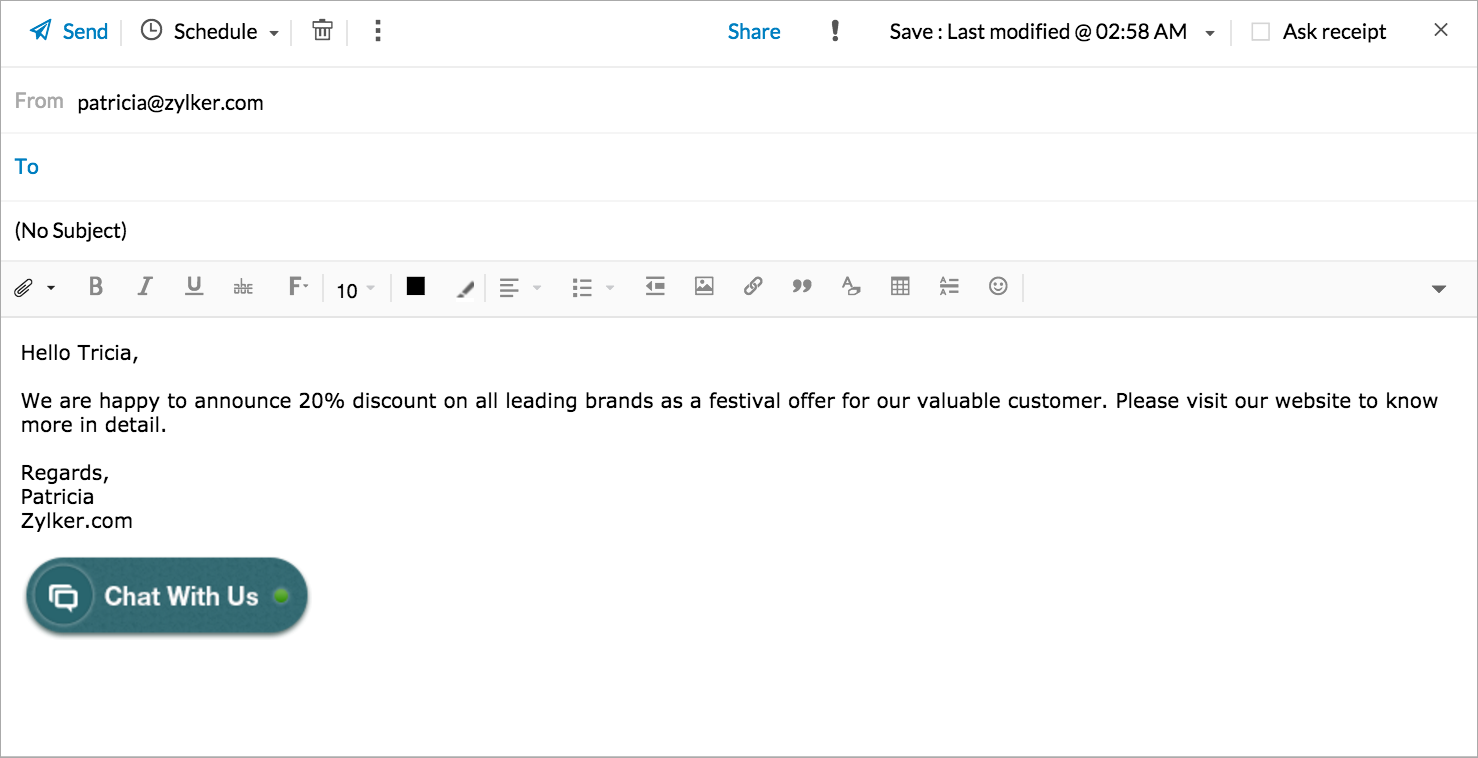The image size is (1478, 758).
Task: Insert an image using the picture icon
Action: [x=704, y=287]
